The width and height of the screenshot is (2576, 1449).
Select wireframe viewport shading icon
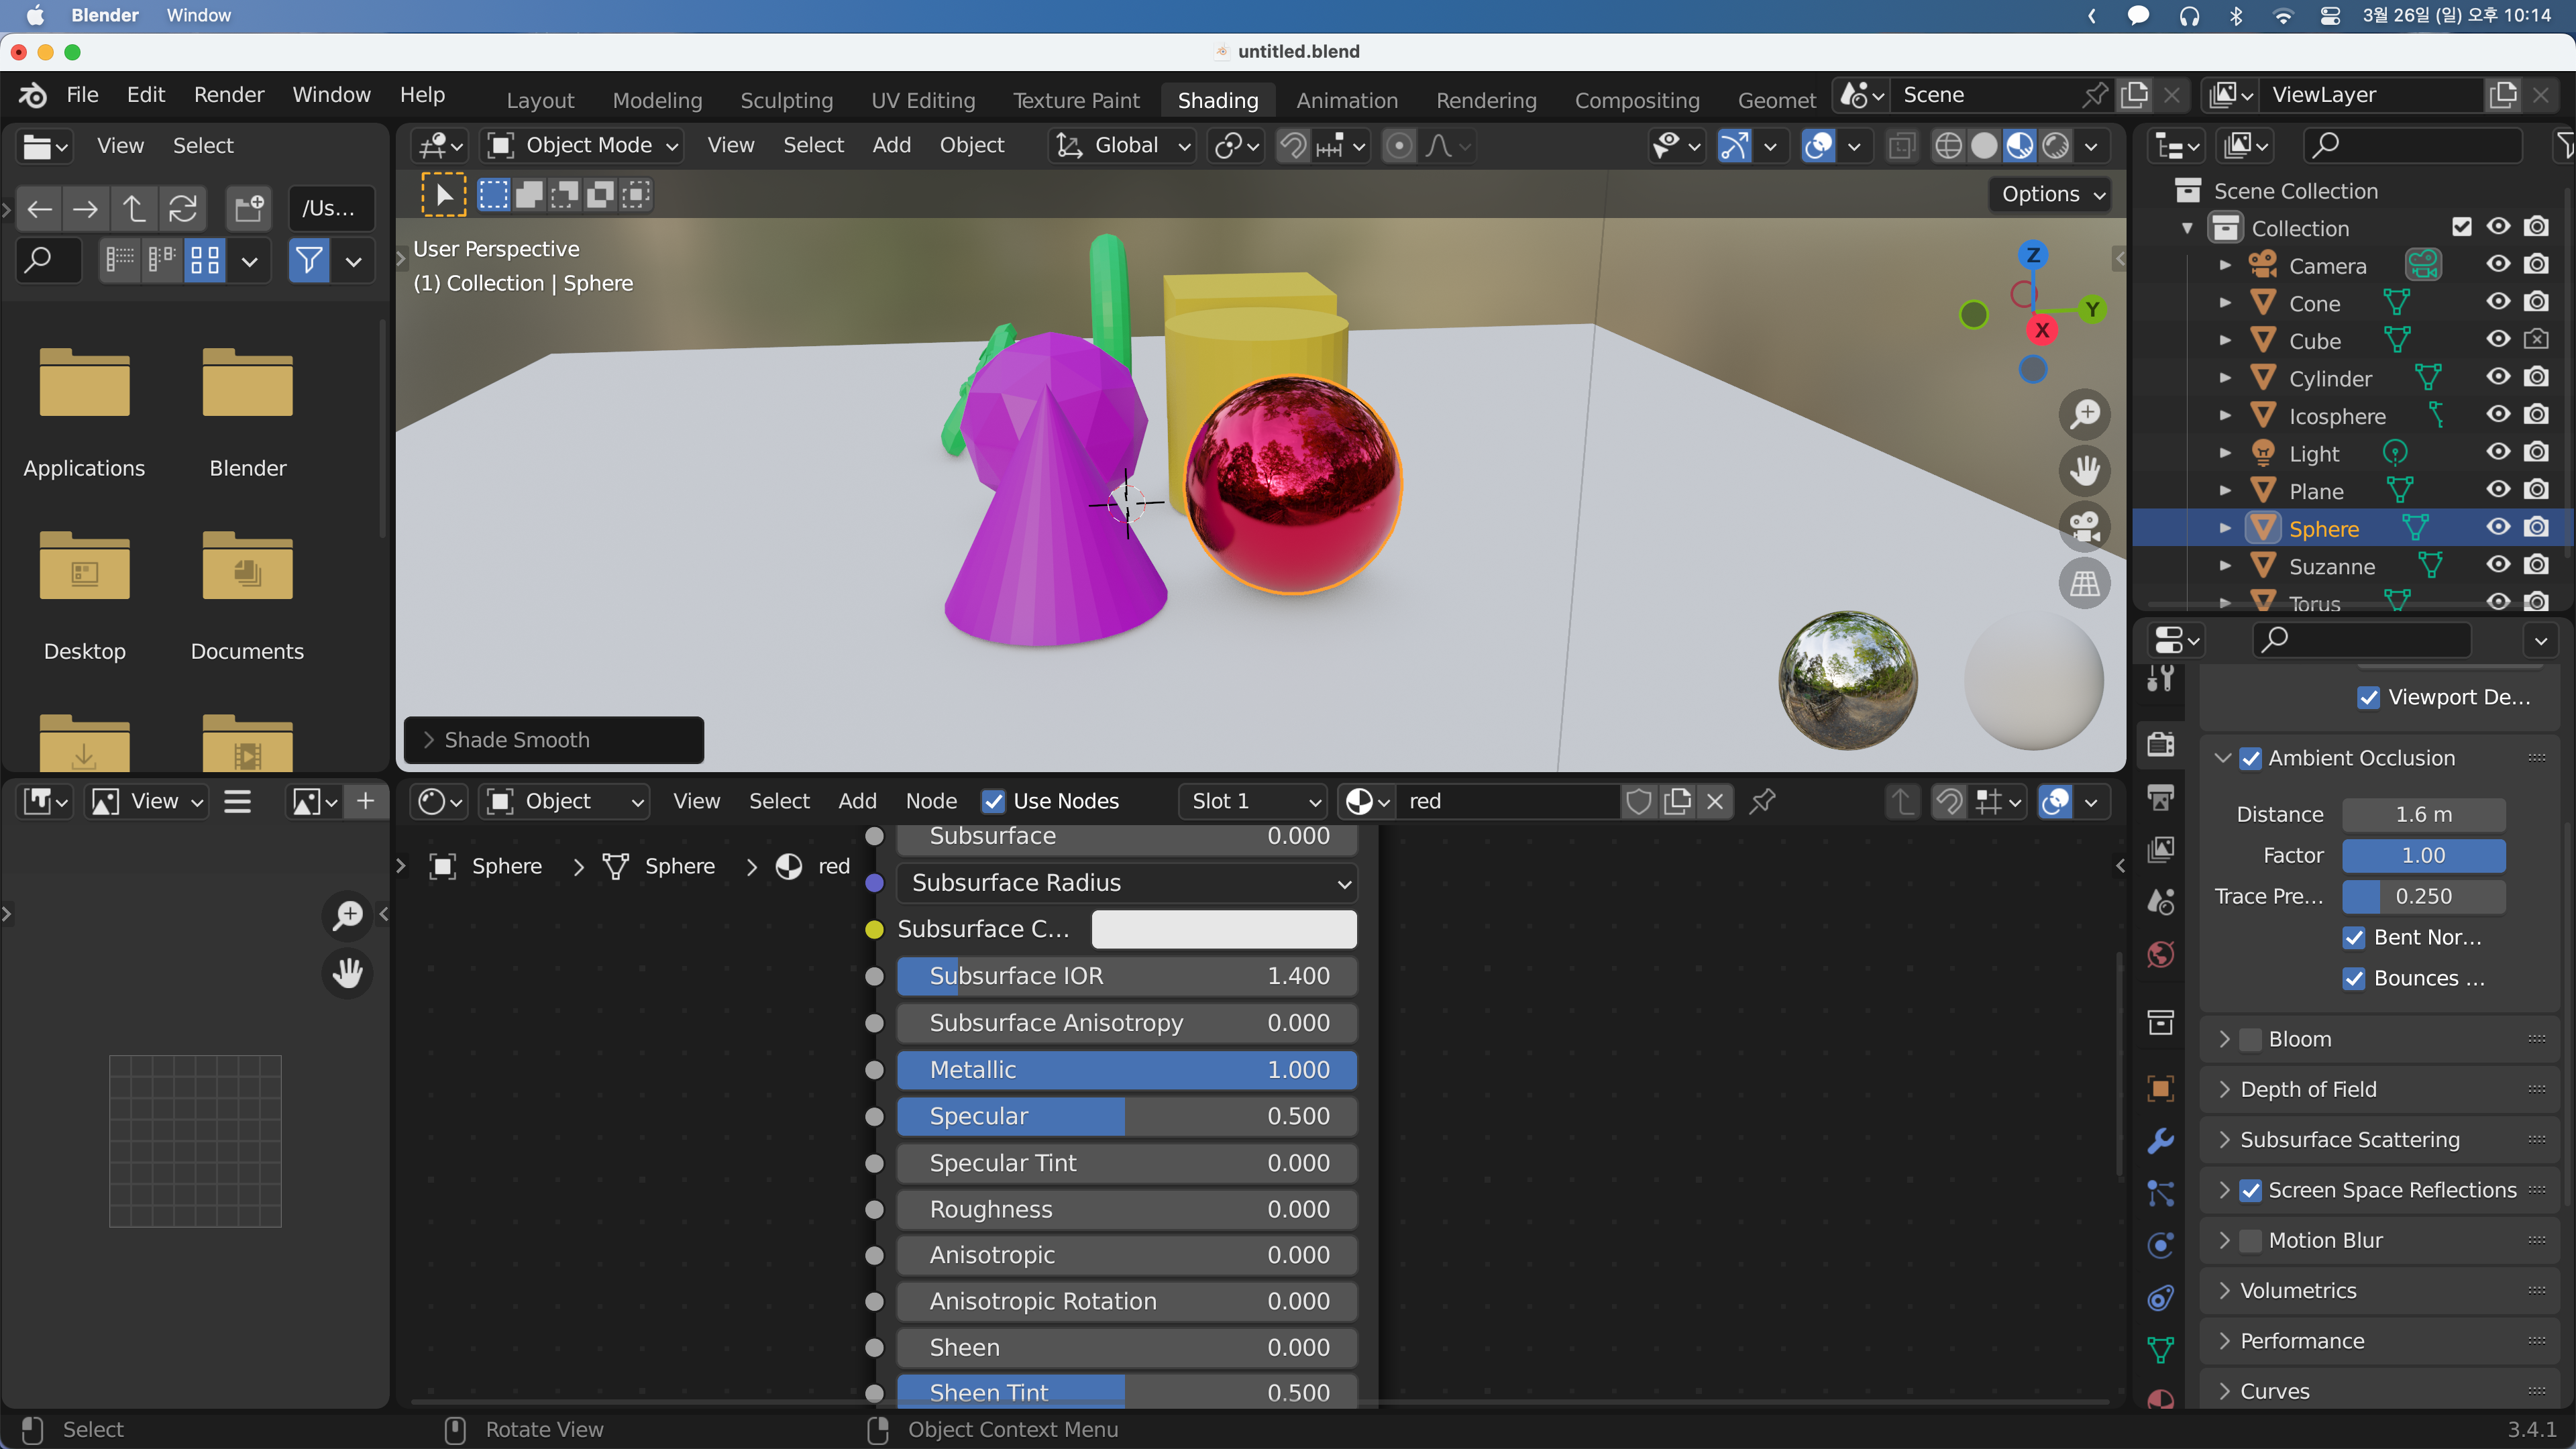[1948, 146]
